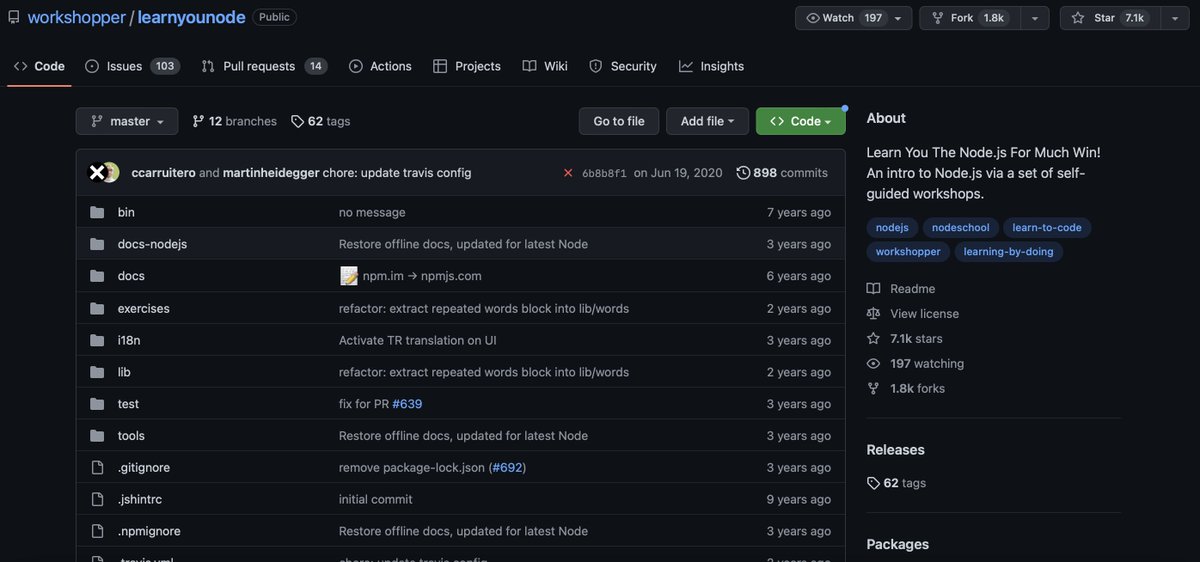Screen dimensions: 1200x562
Task: Click the Go to file button
Action: point(619,121)
